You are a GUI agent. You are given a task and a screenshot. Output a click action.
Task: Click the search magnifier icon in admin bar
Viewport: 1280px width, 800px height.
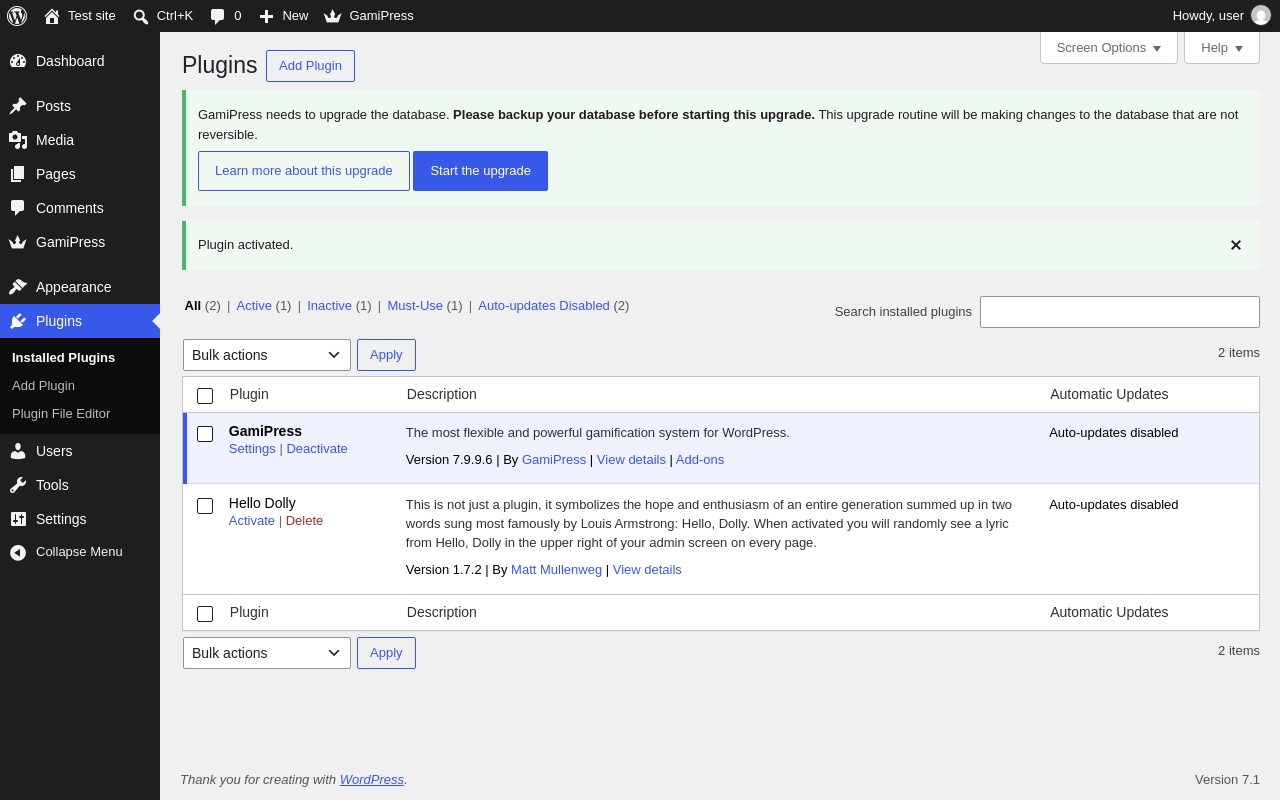(x=141, y=16)
